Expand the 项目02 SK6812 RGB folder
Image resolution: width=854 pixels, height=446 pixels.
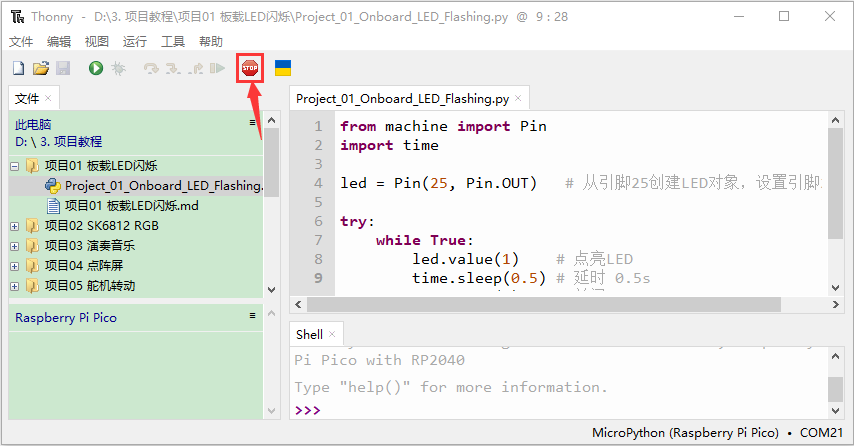click(x=15, y=226)
